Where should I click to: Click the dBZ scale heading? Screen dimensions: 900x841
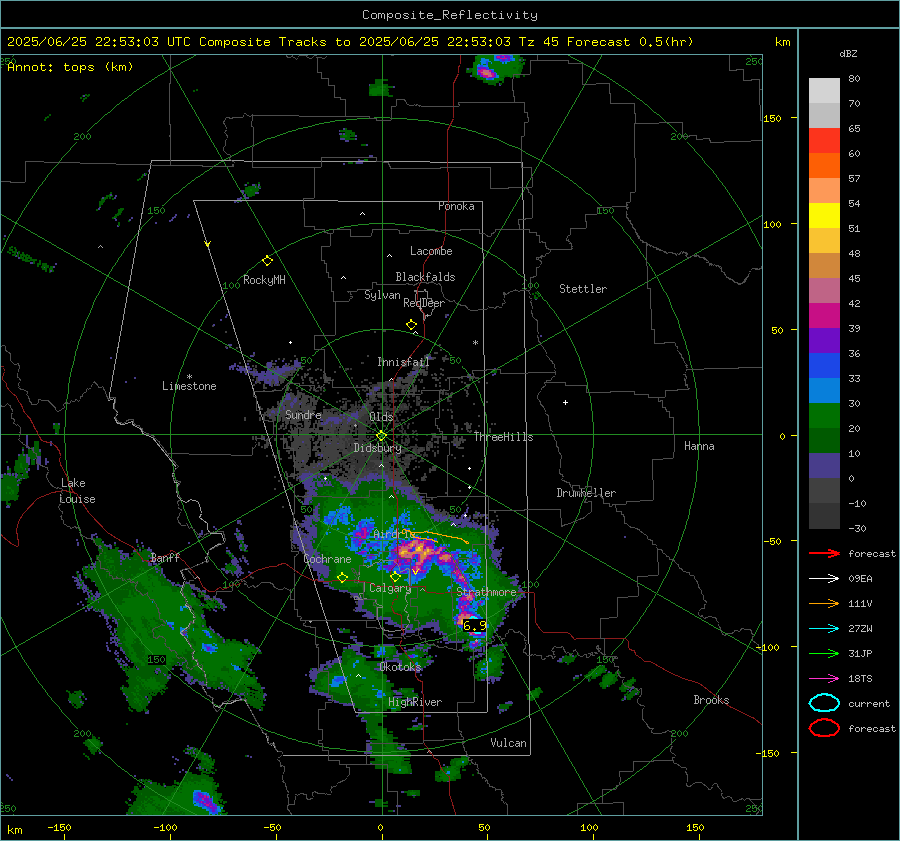[848, 53]
